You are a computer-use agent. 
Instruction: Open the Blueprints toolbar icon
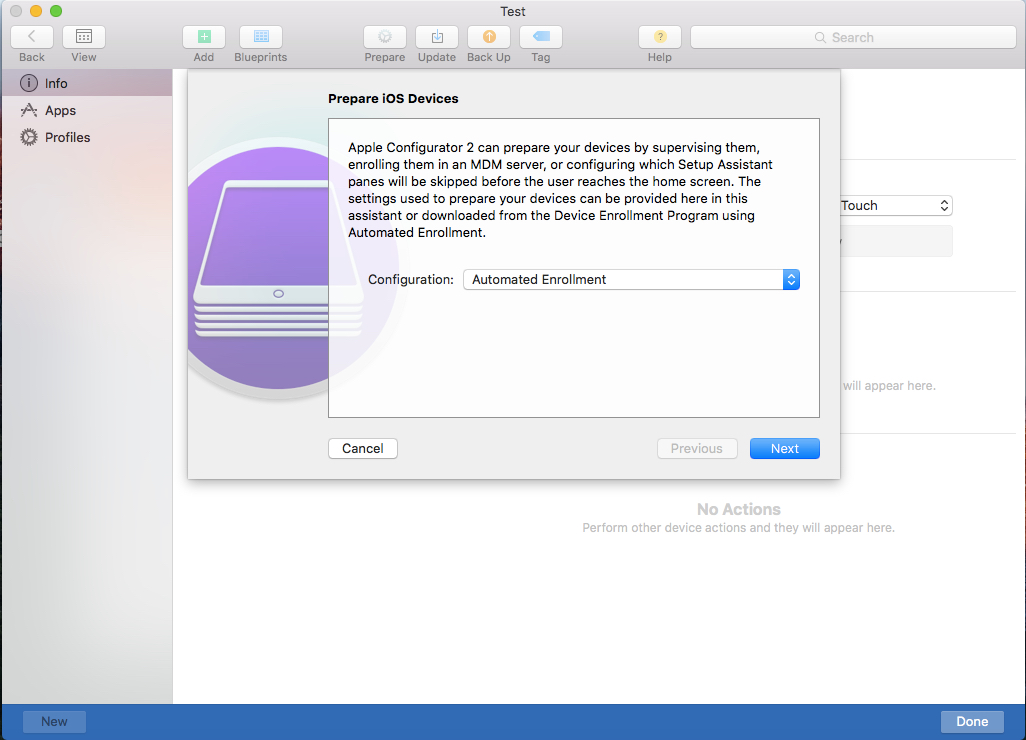coord(261,37)
